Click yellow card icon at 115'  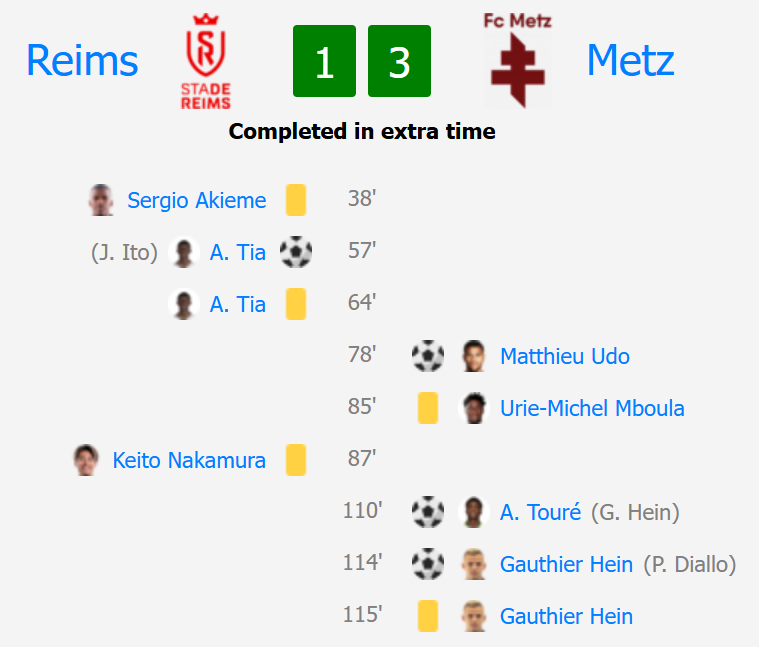[x=428, y=616]
